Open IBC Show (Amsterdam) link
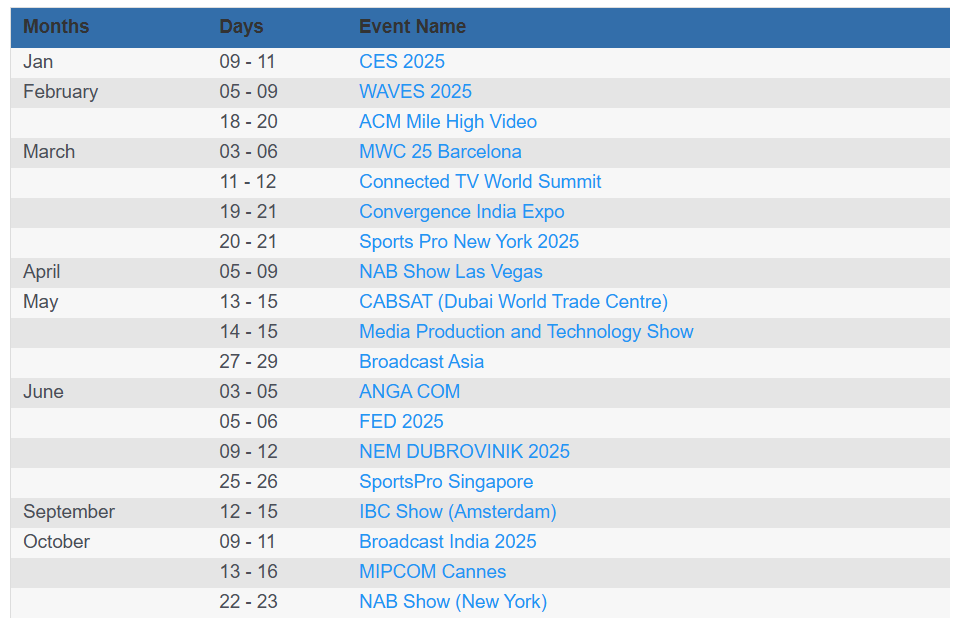This screenshot has height=627, width=958. (x=458, y=511)
